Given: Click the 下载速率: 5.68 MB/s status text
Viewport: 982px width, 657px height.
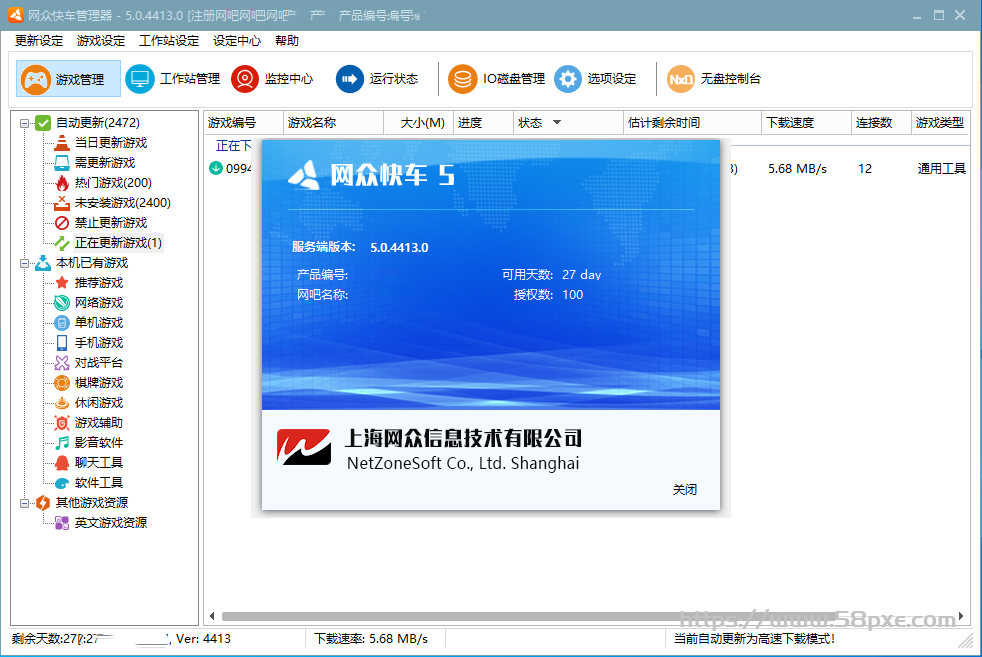Looking at the screenshot, I should [371, 639].
